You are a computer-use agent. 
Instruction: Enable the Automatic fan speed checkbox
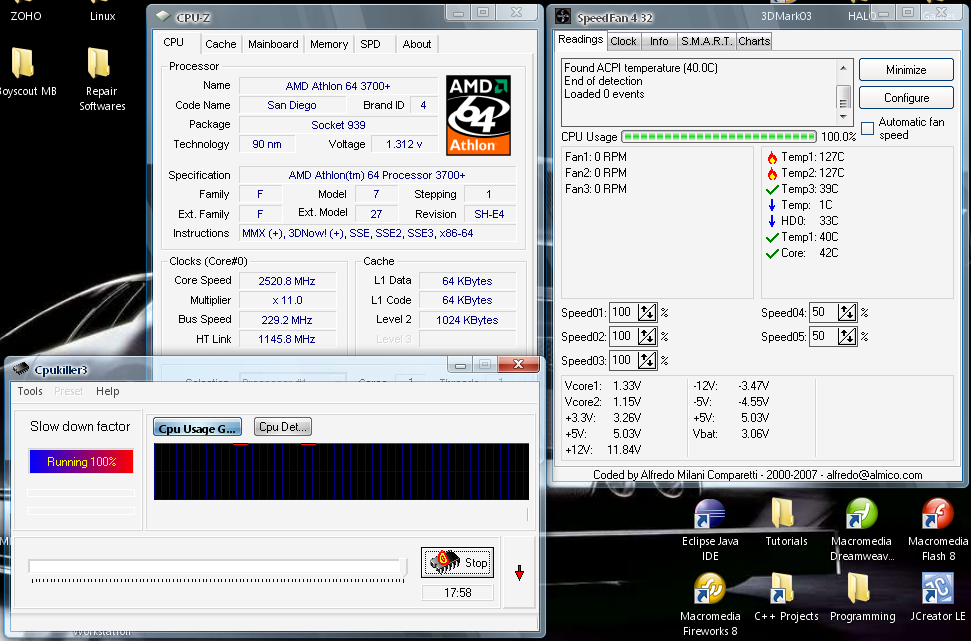tap(868, 128)
